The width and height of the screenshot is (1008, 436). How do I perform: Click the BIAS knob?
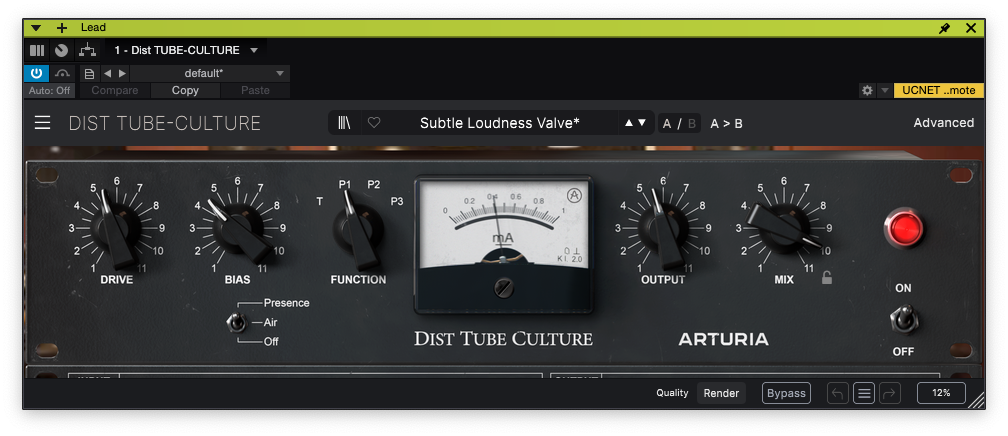(238, 228)
